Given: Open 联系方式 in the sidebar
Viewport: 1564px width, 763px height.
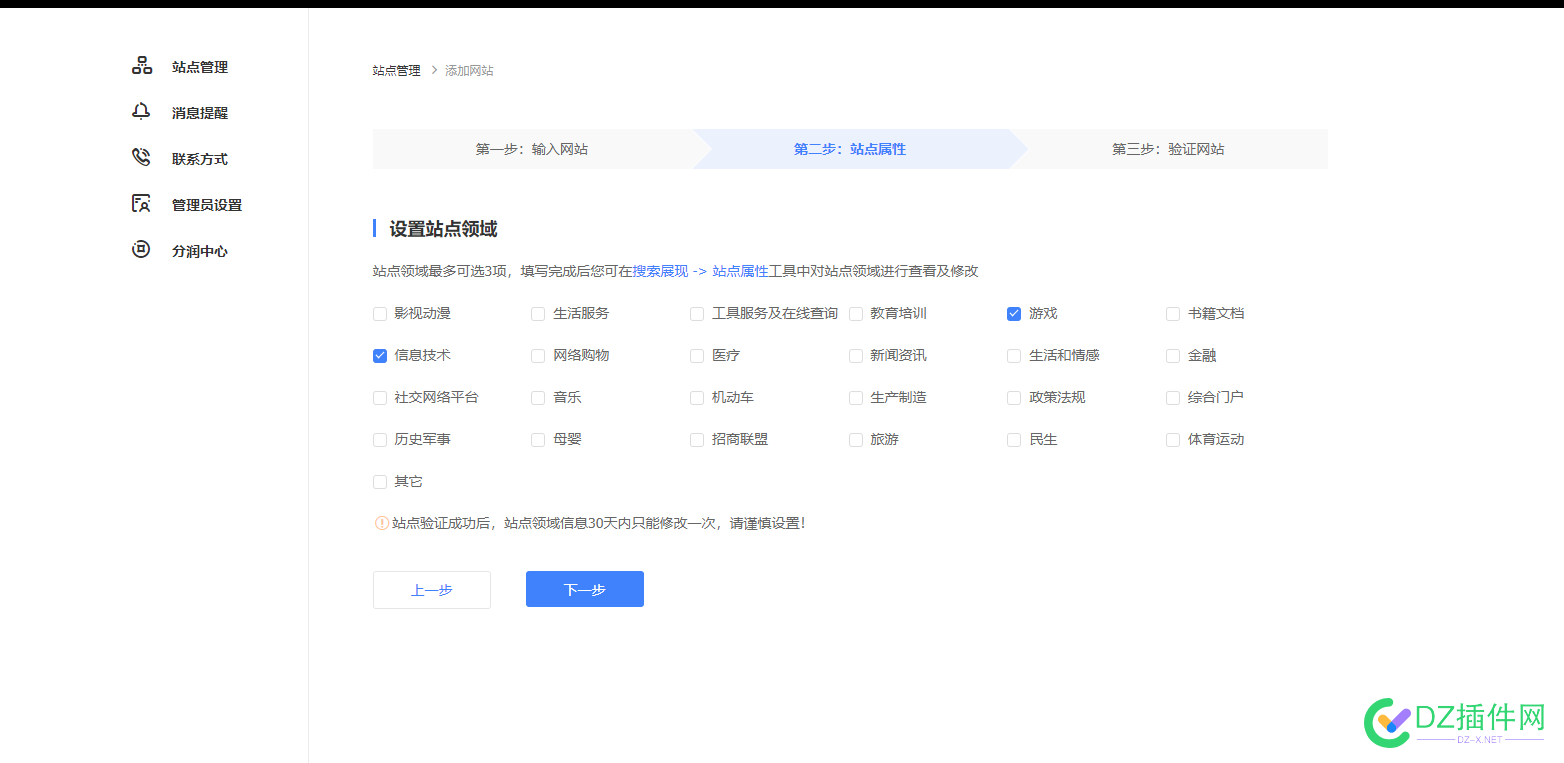Looking at the screenshot, I should 200,159.
